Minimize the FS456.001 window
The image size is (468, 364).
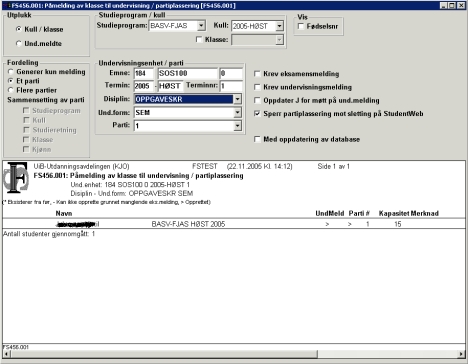443,6
